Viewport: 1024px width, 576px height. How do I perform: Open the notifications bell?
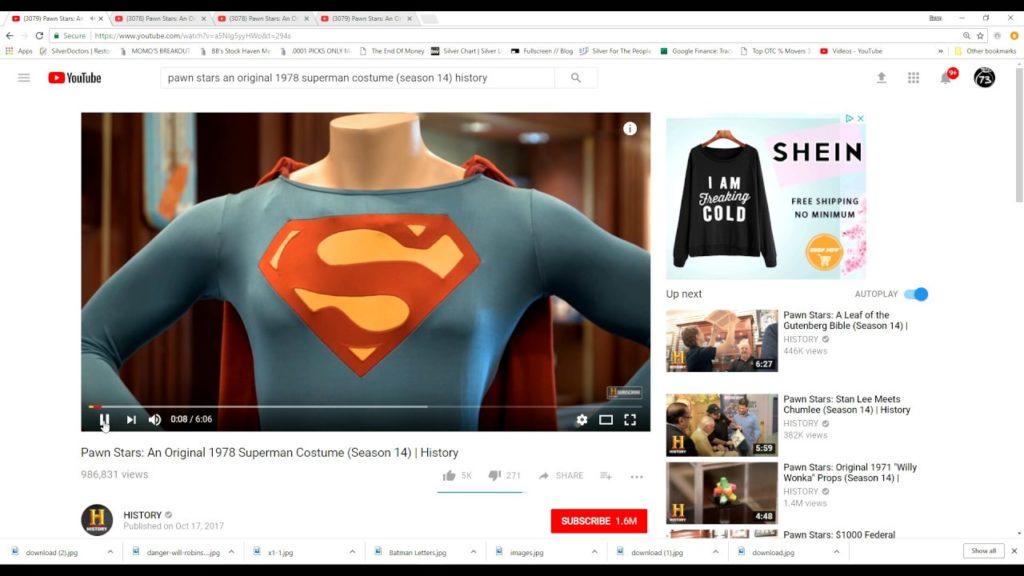point(946,78)
